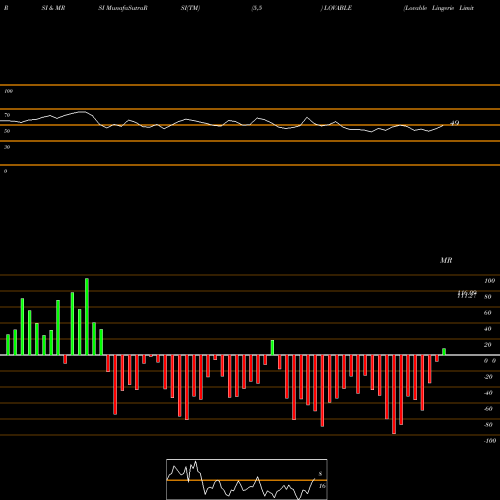Click the 'SI MunafaSutraR' header text
Viewport: 500px width, 500px height.
point(123,8)
